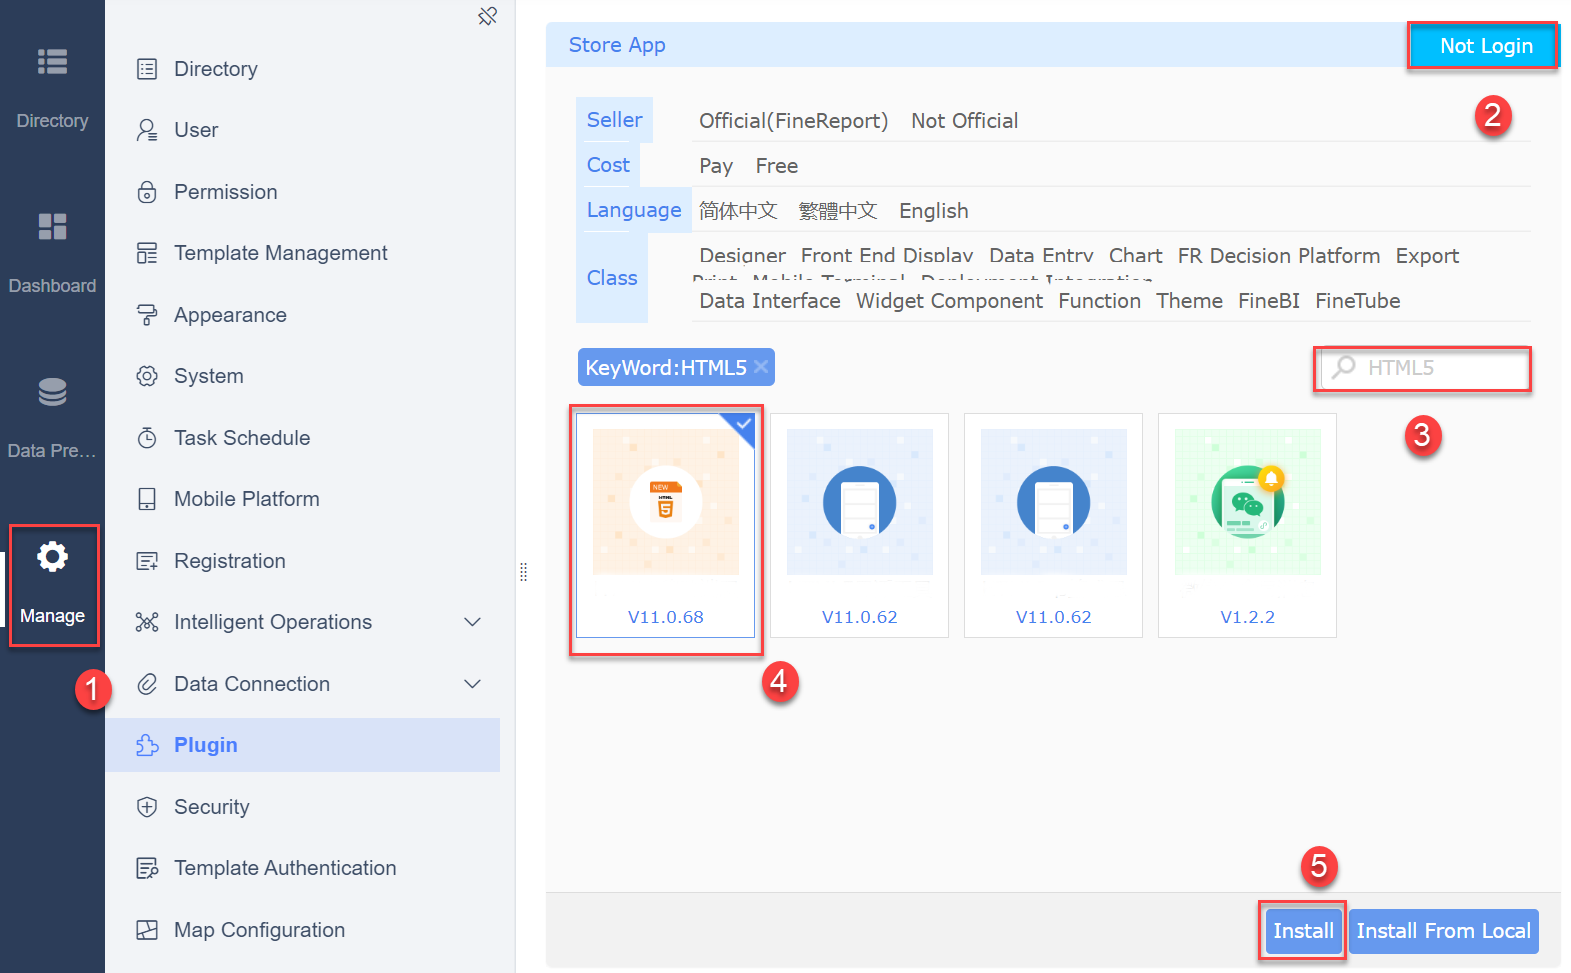
Task: Filter by Official(FineReport) seller
Action: [793, 121]
